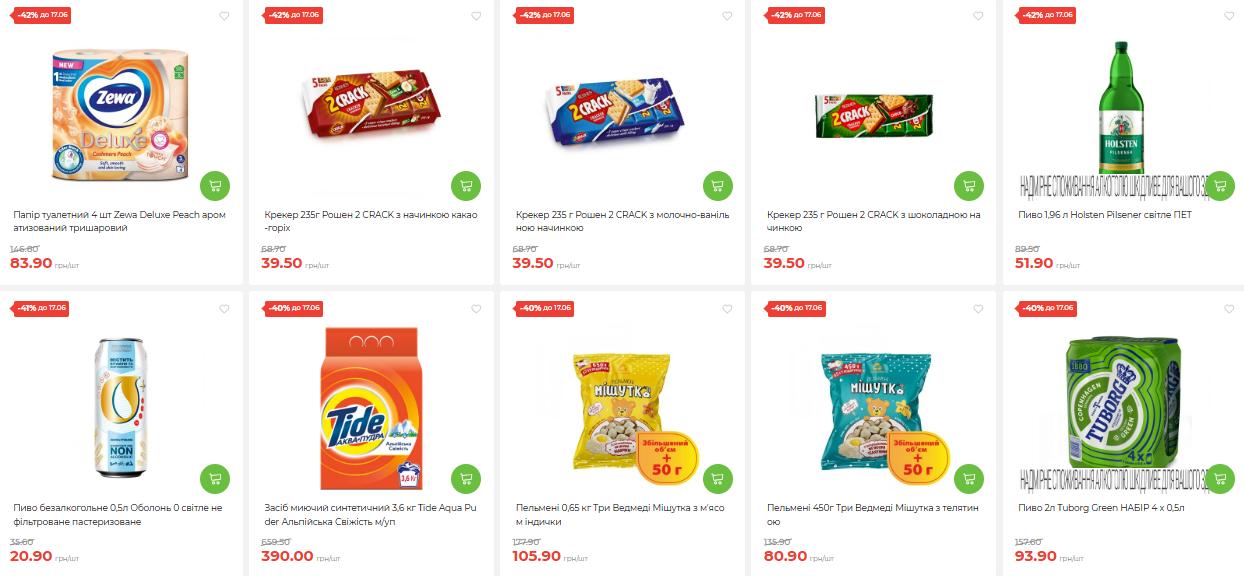Add 2 CRACK chocolate cracker to cart
This screenshot has width=1244, height=576.
[968, 185]
